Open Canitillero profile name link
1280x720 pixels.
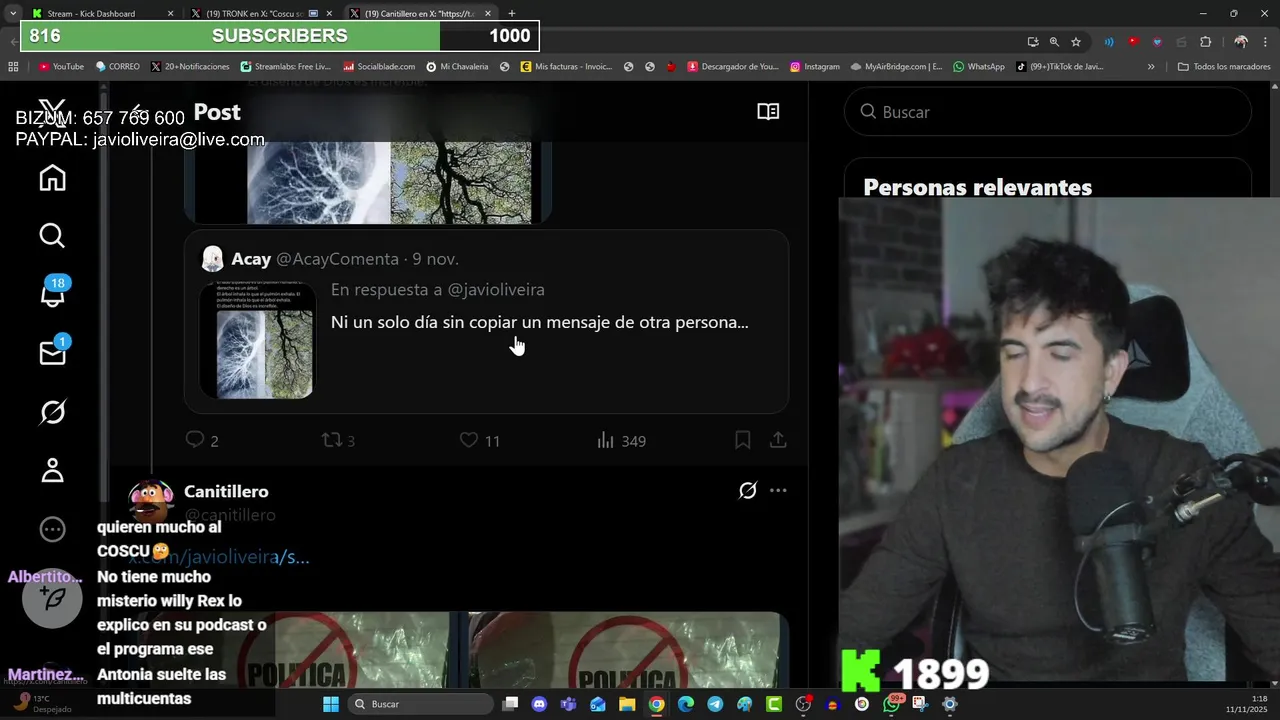[x=226, y=491]
